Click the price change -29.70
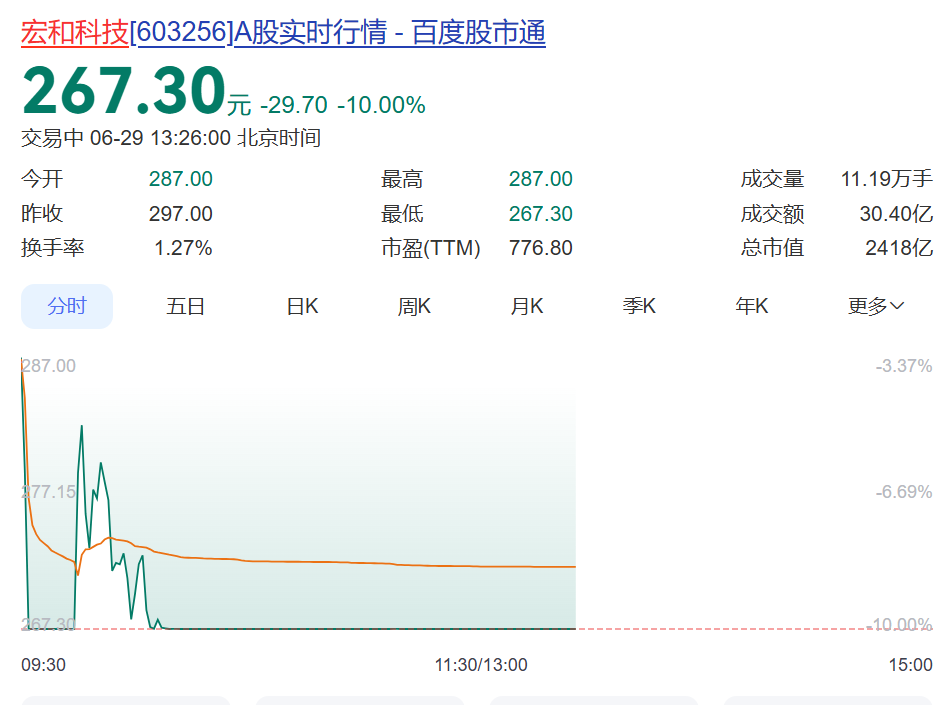Screen dimensions: 951x705 (294, 105)
